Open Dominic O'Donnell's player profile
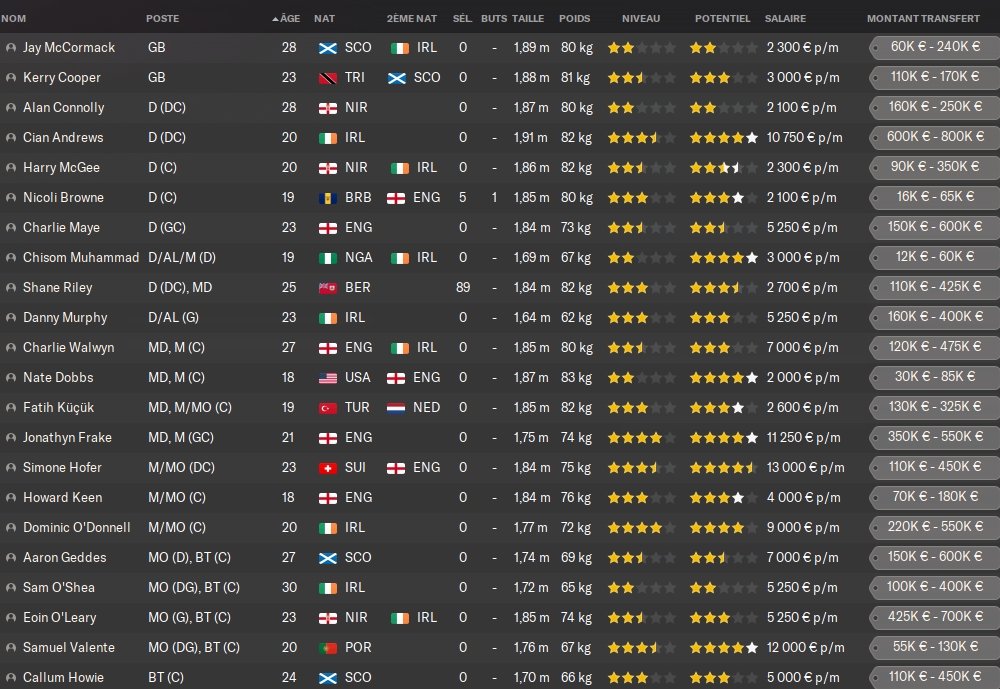 click(74, 527)
